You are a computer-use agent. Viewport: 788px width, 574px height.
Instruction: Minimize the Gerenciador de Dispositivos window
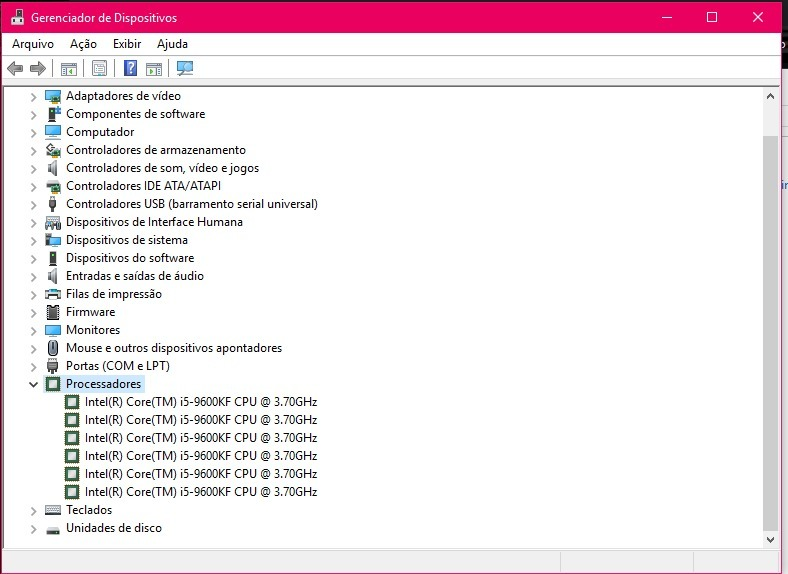[x=667, y=17]
